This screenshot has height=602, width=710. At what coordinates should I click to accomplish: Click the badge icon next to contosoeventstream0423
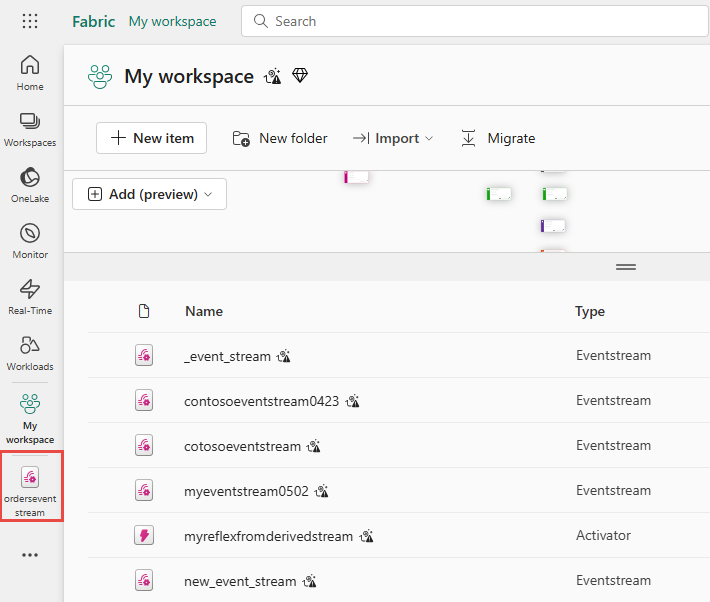[352, 401]
